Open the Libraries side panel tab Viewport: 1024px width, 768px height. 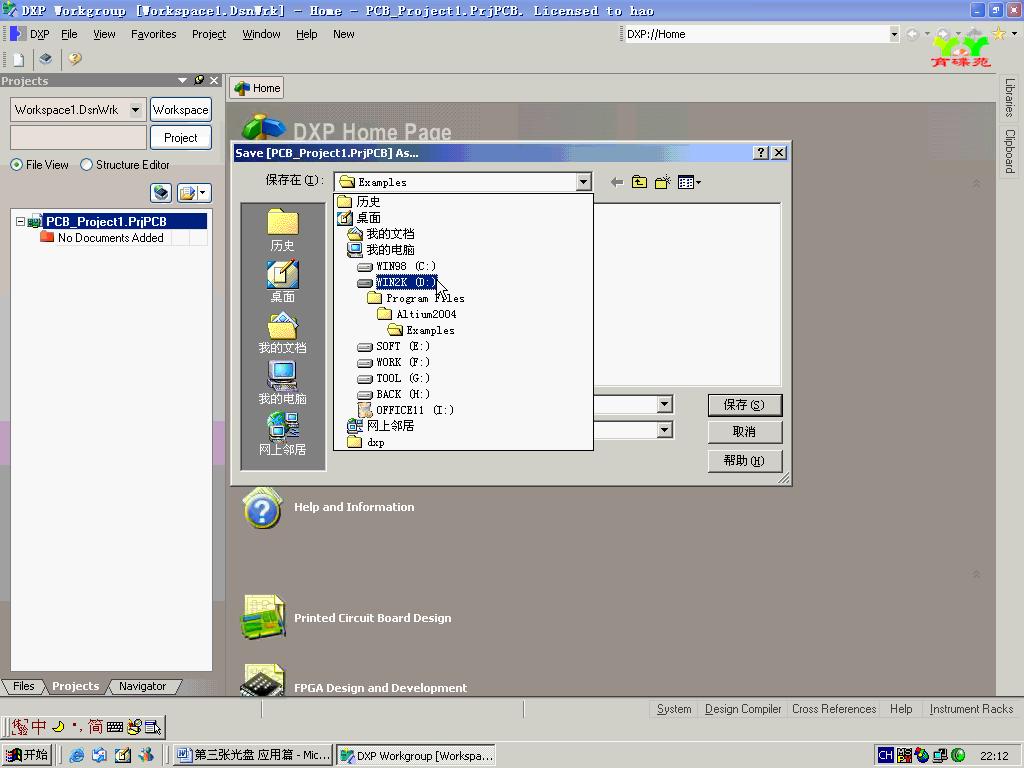pos(1009,97)
